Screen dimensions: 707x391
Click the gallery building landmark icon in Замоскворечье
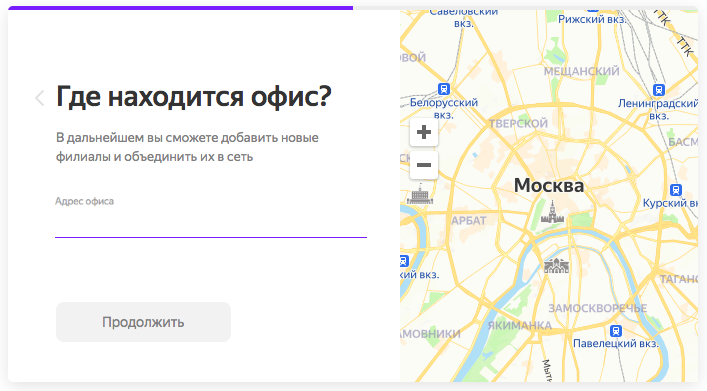[x=556, y=266]
